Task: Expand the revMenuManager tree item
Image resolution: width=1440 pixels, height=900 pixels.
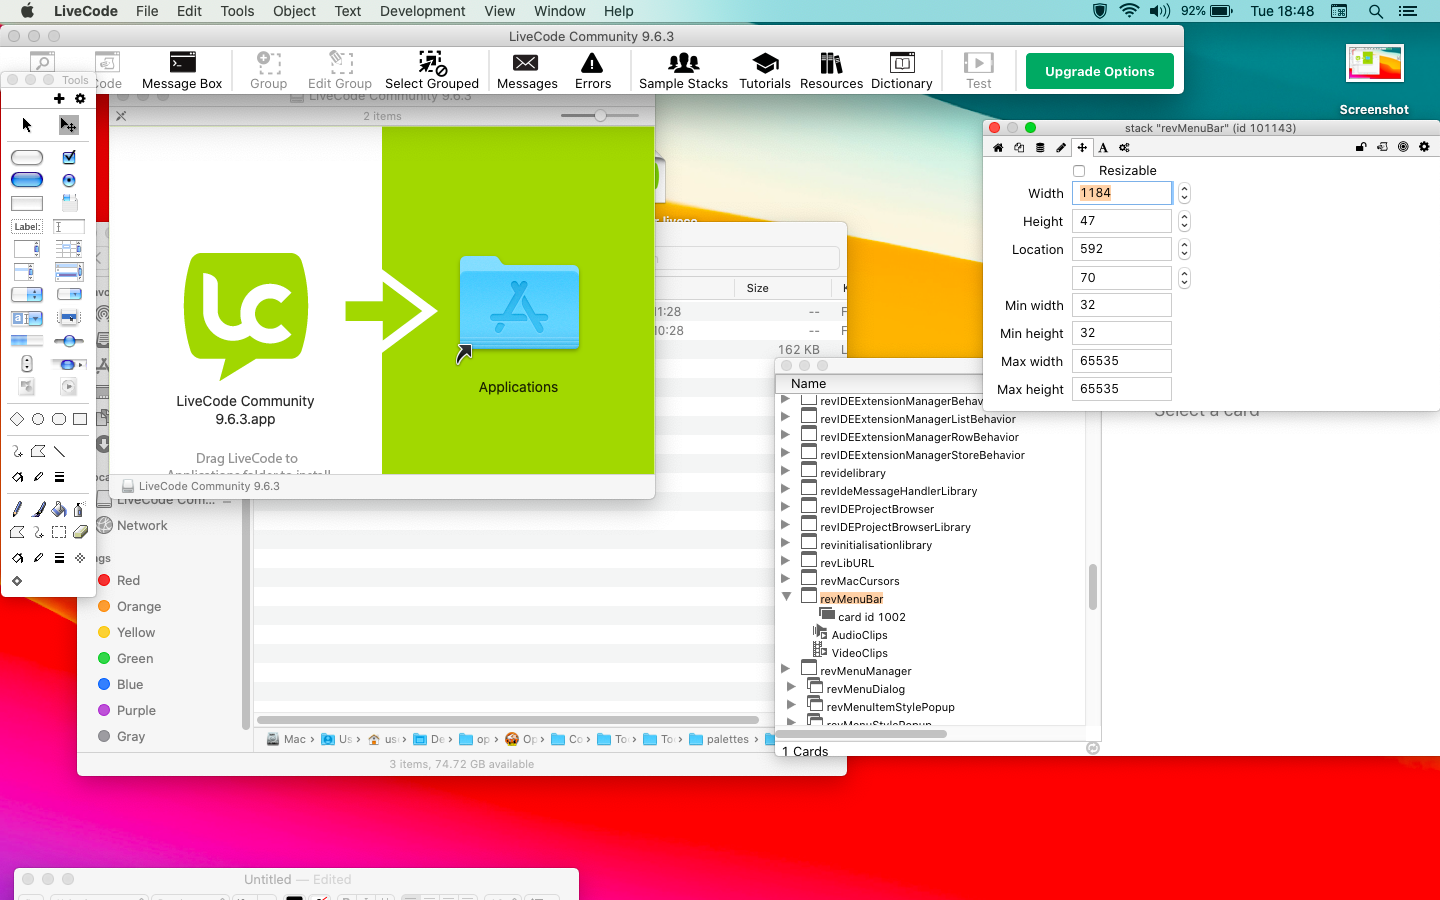Action: pos(785,669)
